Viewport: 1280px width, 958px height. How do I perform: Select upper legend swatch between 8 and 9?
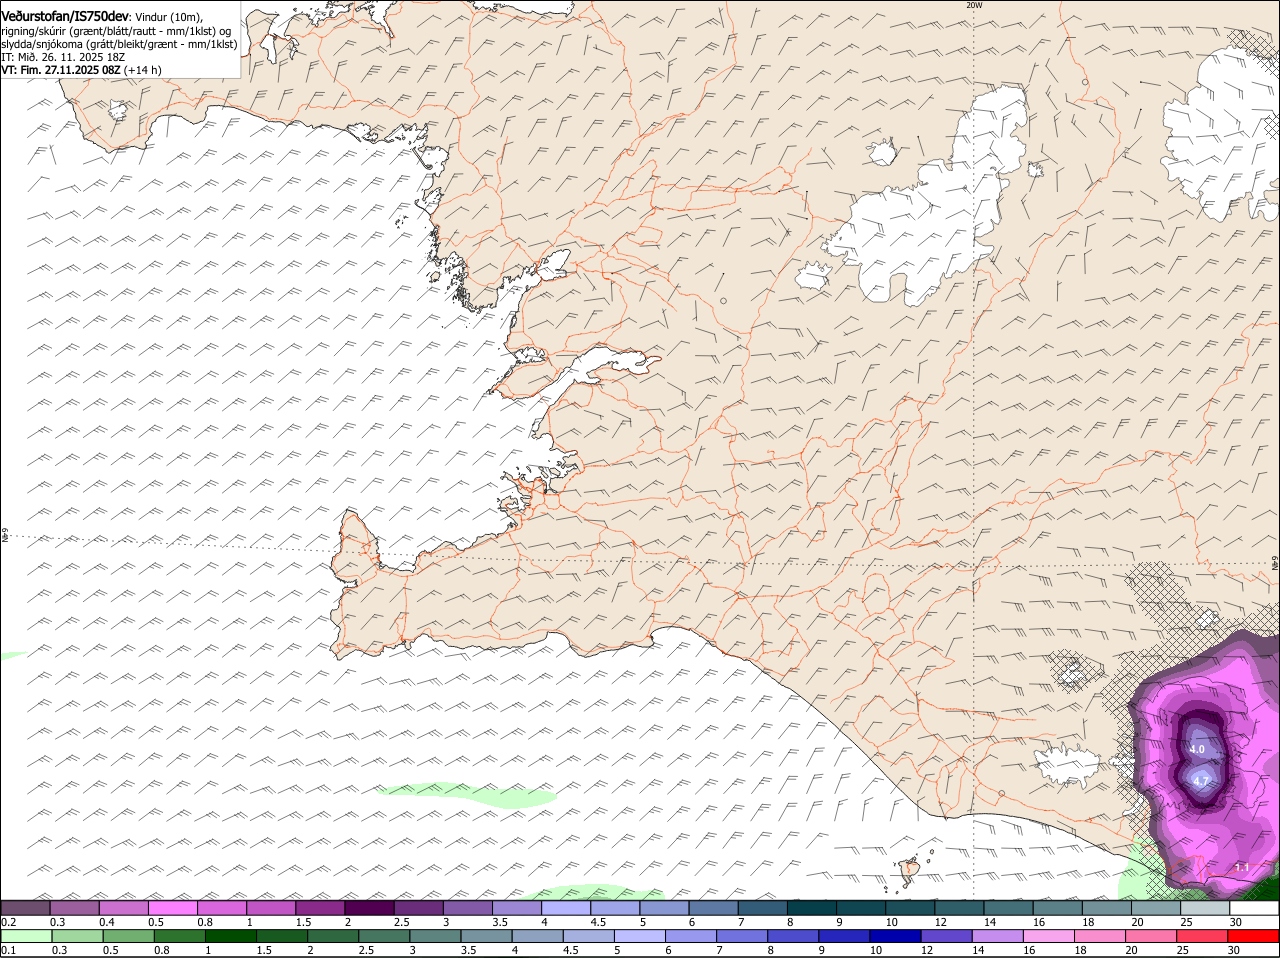(811, 908)
